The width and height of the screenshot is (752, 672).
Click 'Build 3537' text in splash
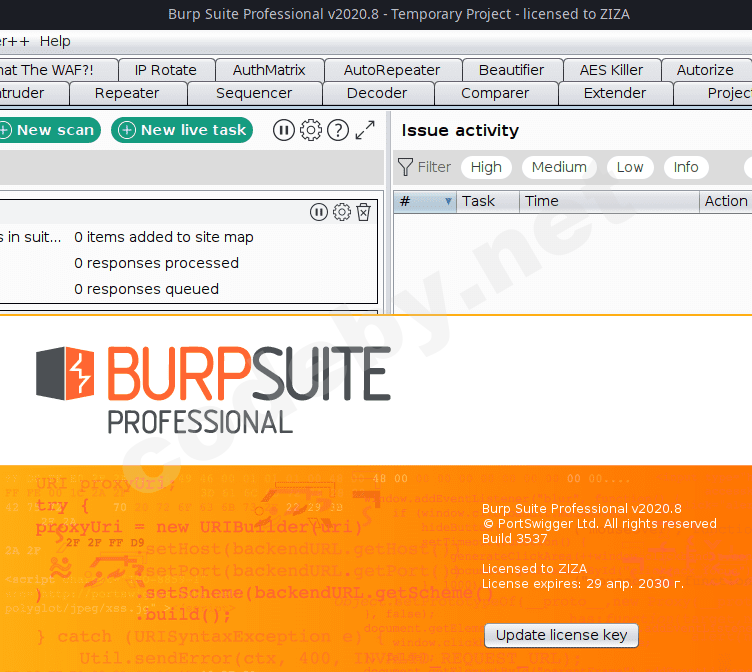coord(514,539)
